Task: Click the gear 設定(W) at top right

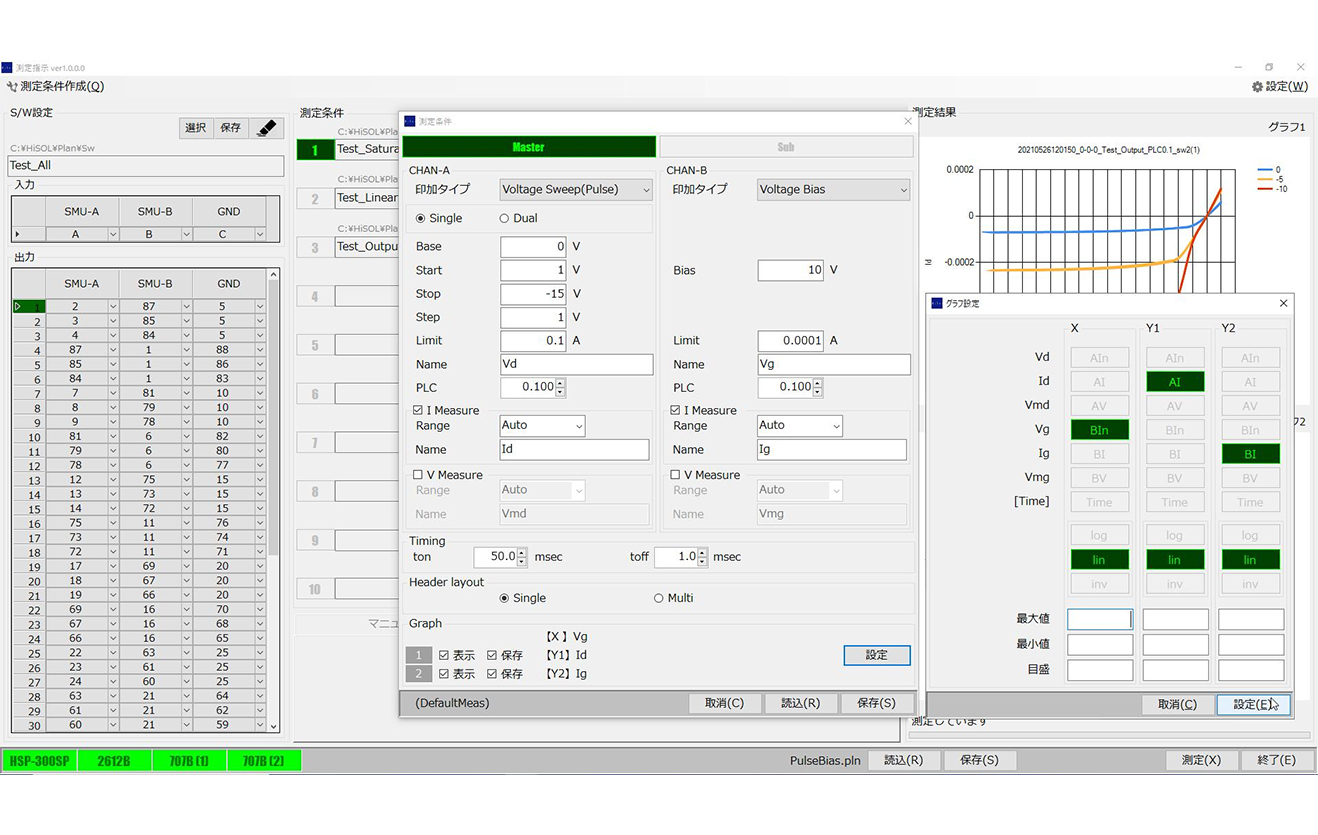Action: (x=1280, y=87)
